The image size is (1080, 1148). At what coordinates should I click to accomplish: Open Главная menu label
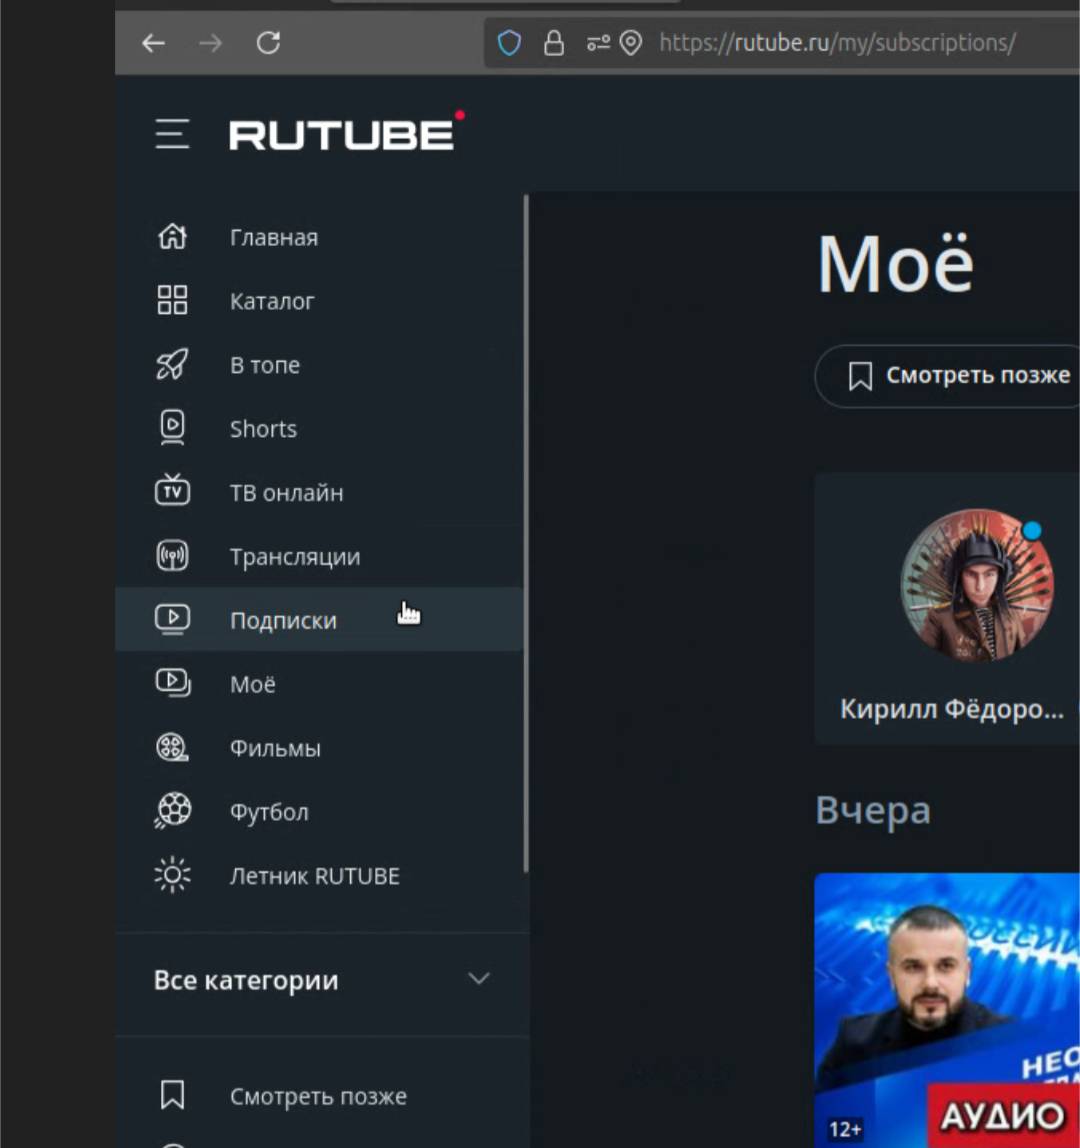(274, 237)
